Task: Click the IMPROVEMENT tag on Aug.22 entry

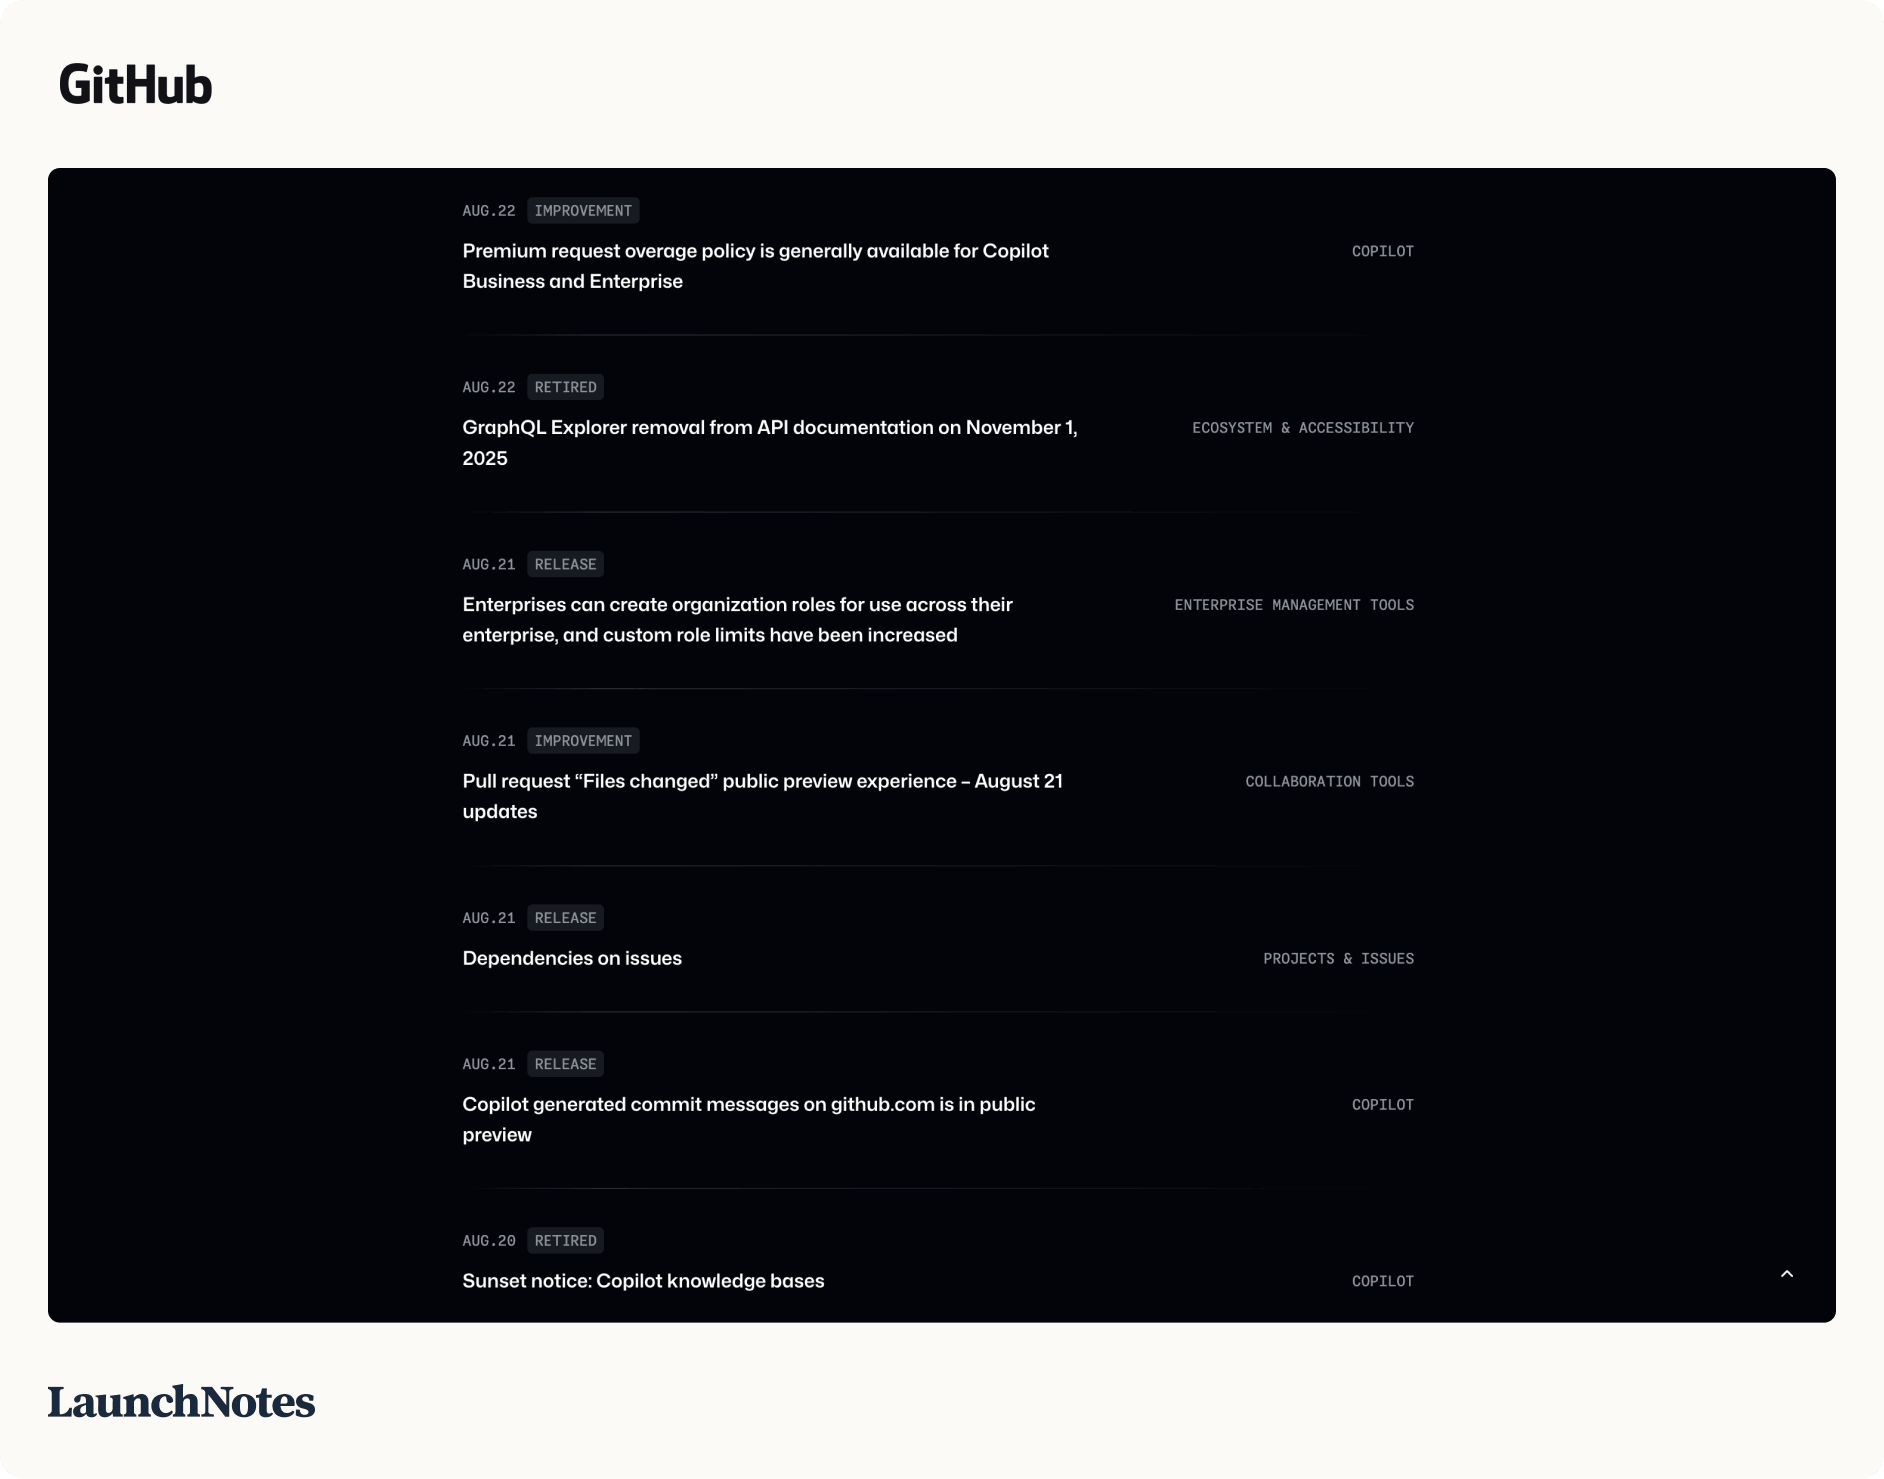Action: tap(583, 211)
